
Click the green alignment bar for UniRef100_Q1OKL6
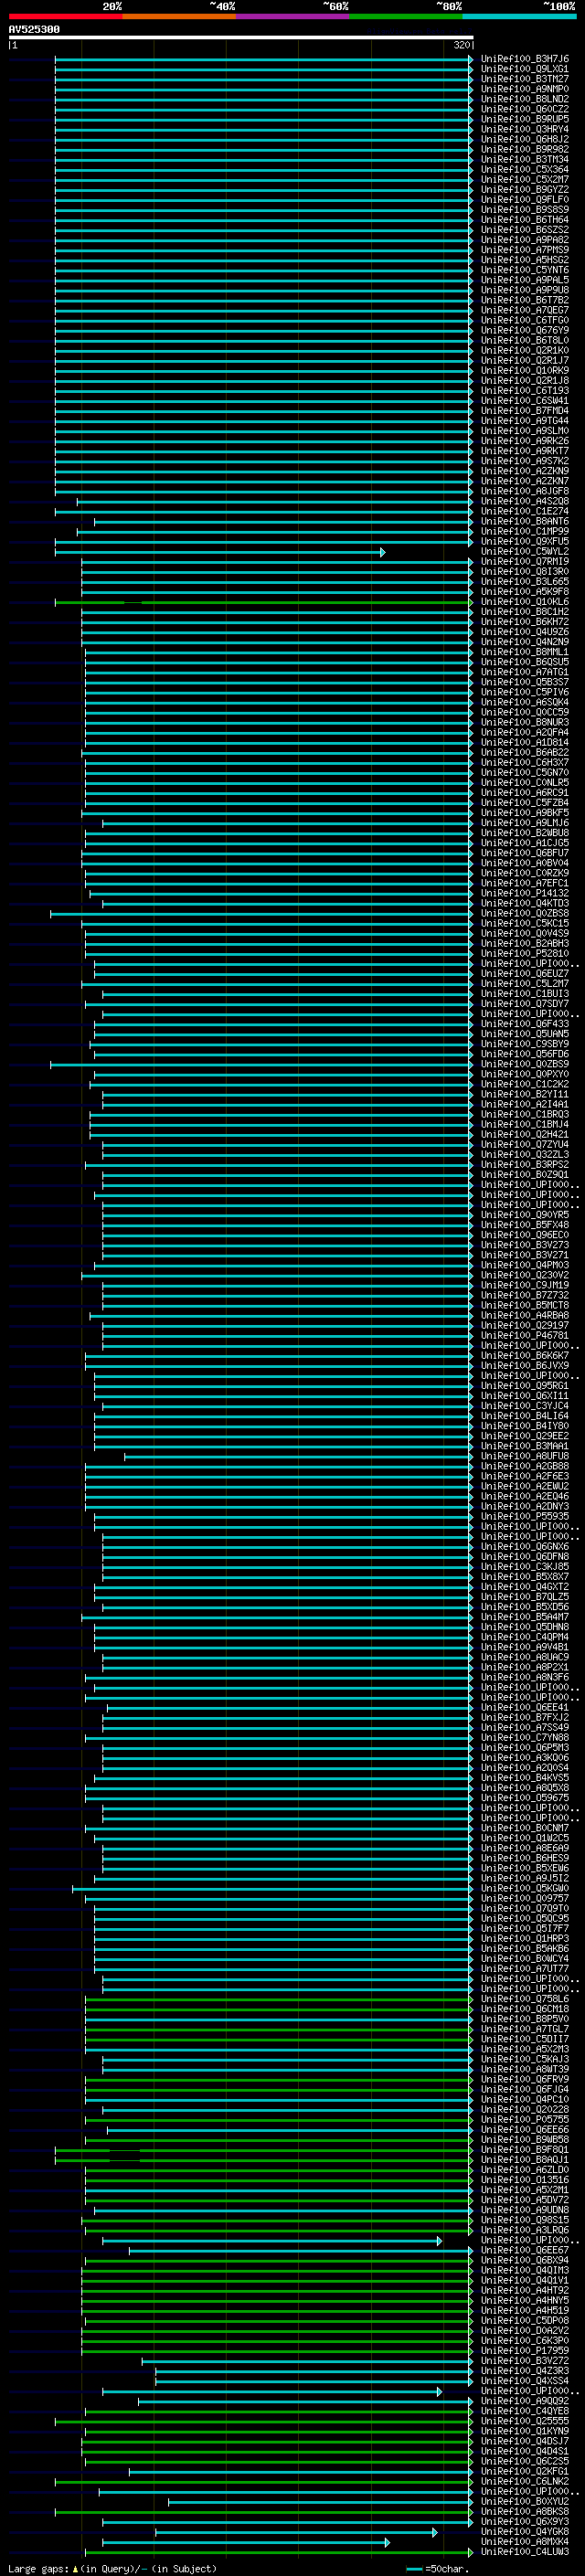pos(264,602)
